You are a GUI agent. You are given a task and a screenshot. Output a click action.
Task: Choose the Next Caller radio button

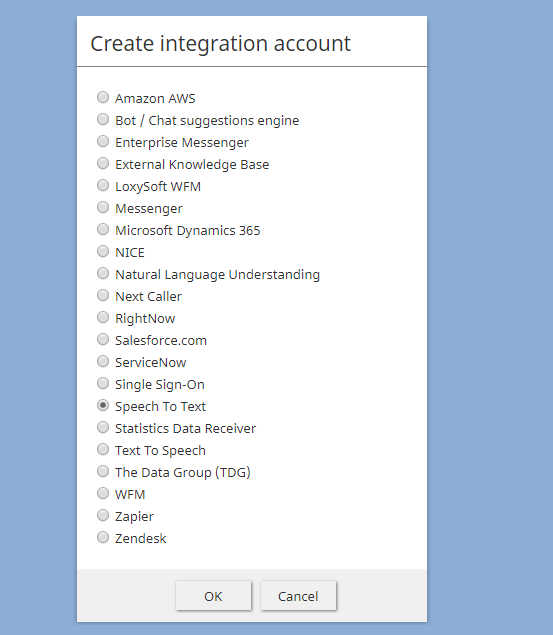pyautogui.click(x=103, y=295)
